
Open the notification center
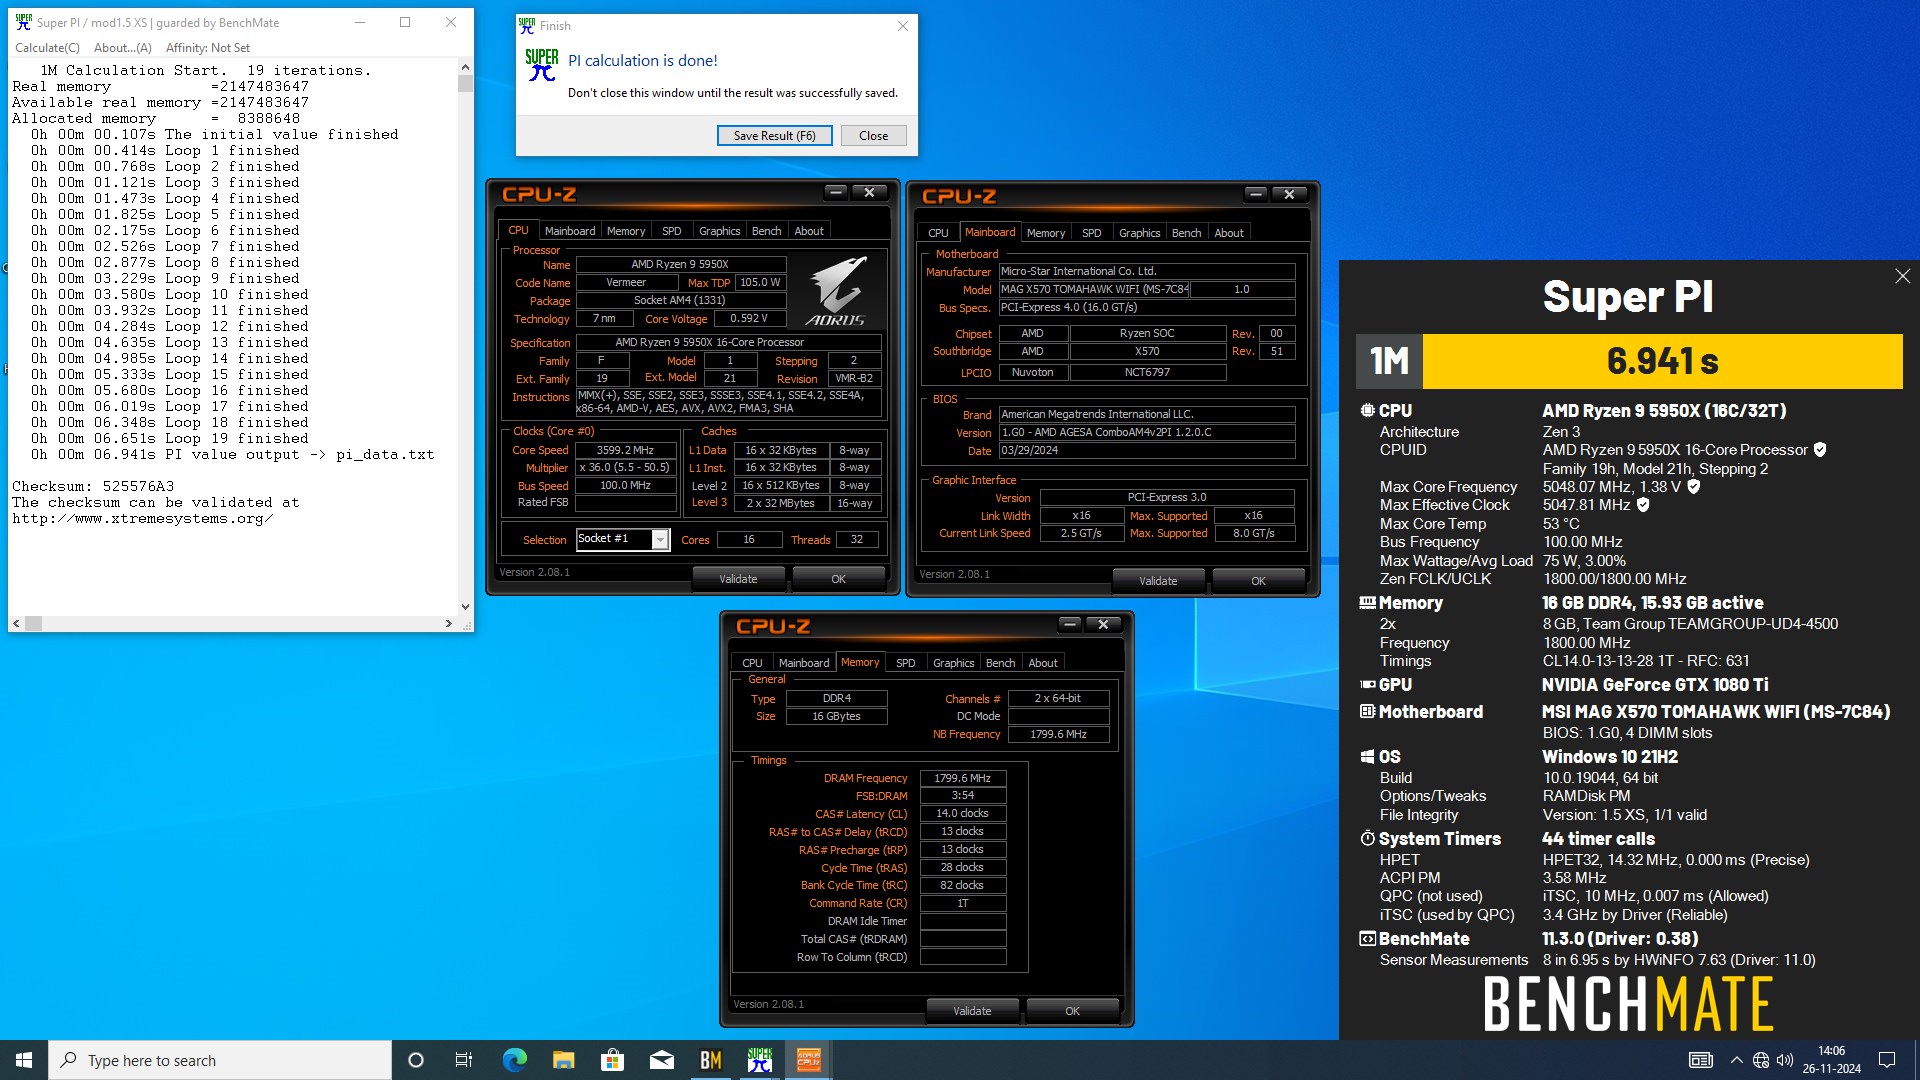tap(1887, 1060)
